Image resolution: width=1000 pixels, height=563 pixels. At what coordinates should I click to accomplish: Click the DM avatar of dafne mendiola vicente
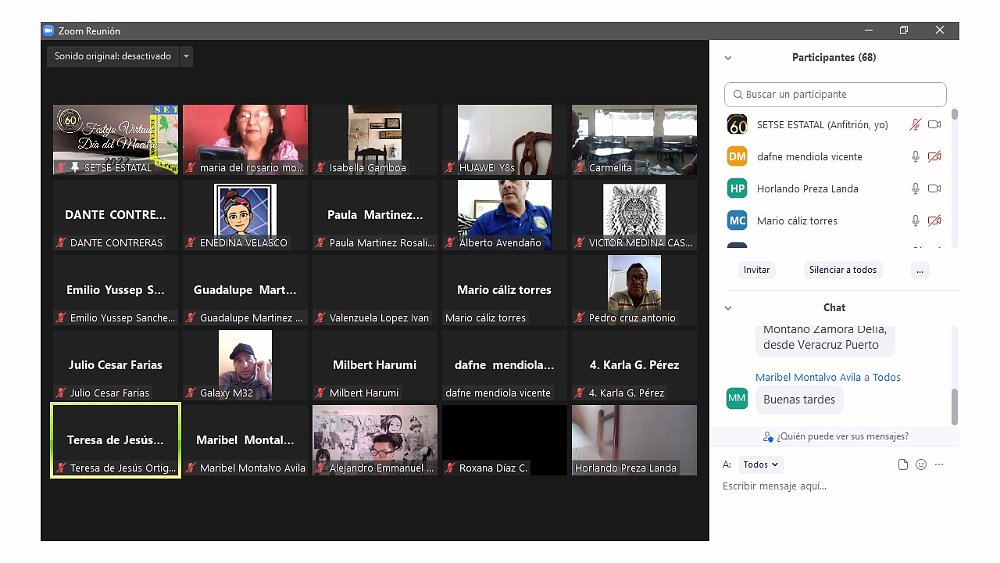737,157
